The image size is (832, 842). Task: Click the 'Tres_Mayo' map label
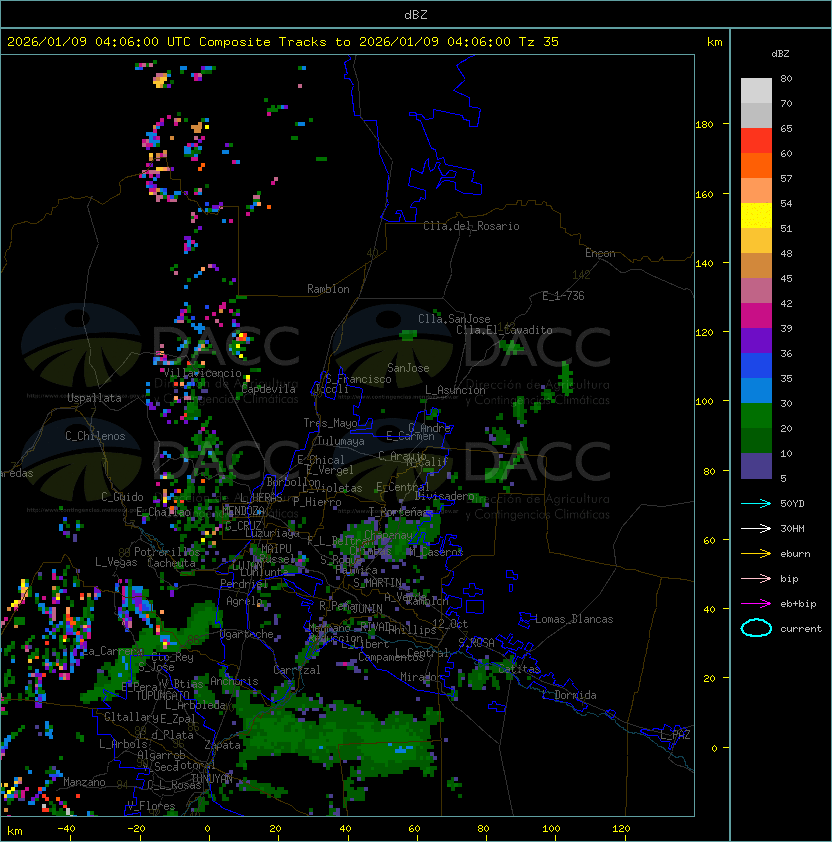click(x=330, y=423)
